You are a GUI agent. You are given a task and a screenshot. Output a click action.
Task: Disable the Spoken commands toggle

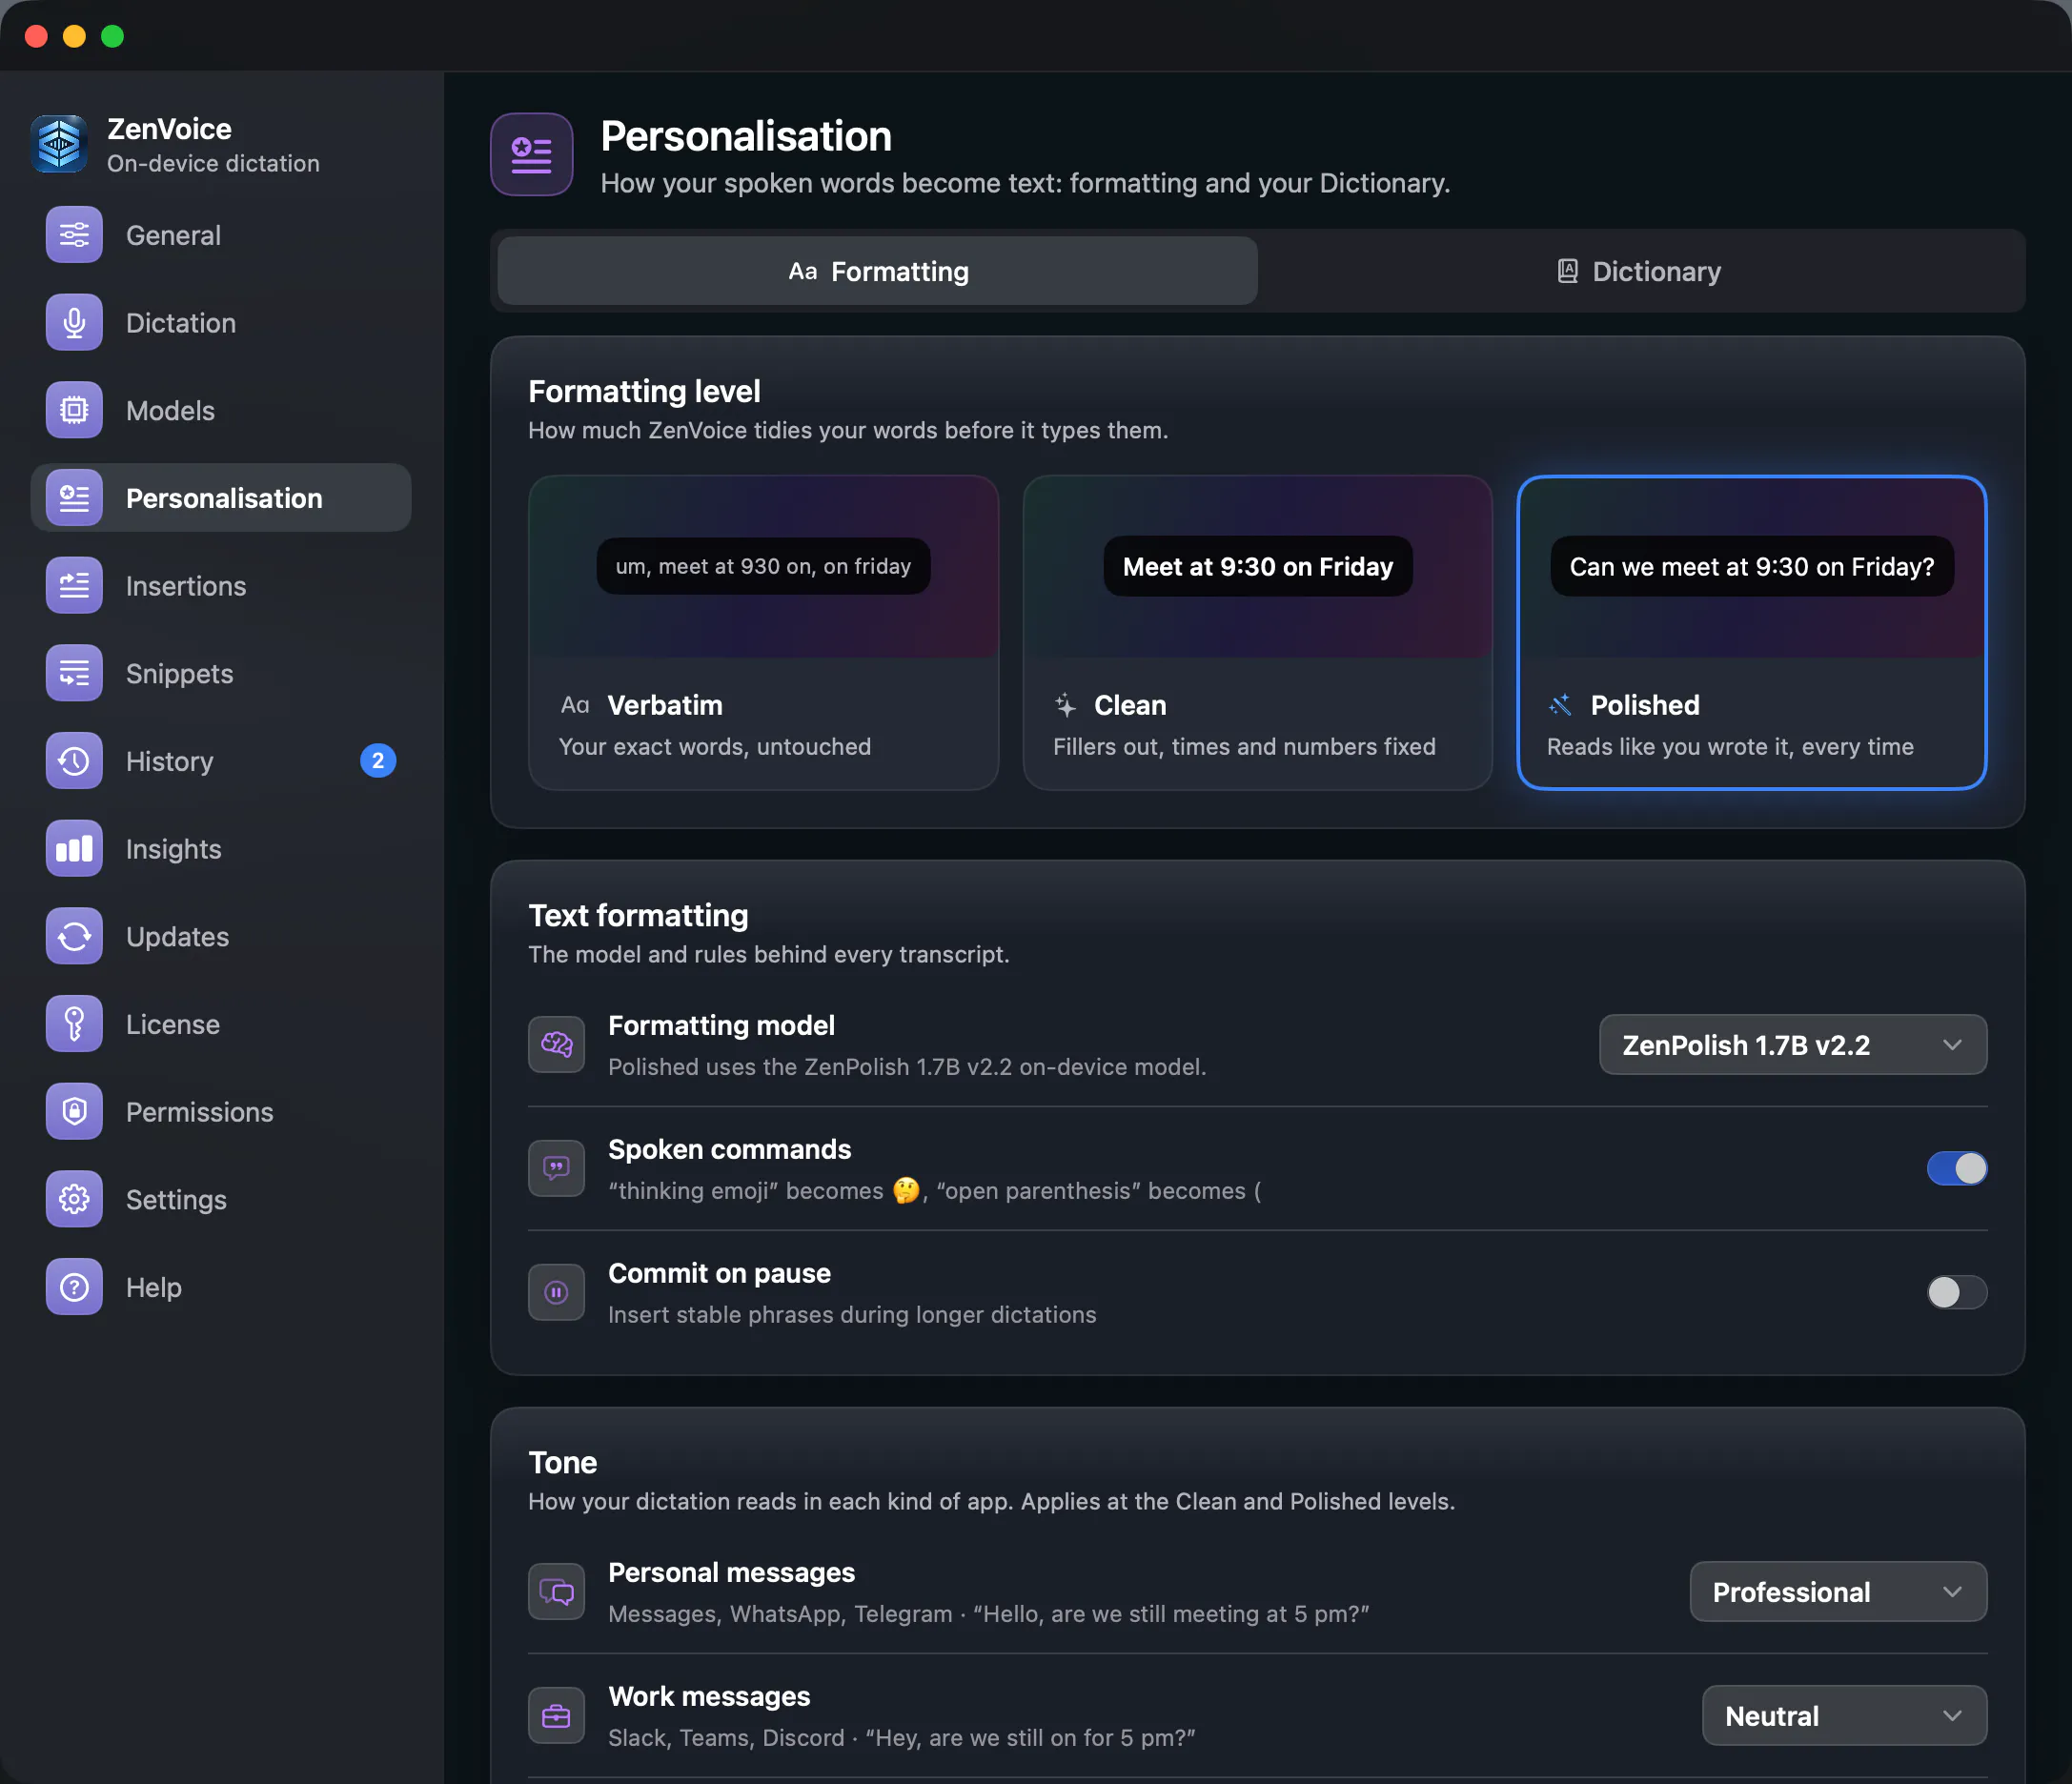[1956, 1168]
